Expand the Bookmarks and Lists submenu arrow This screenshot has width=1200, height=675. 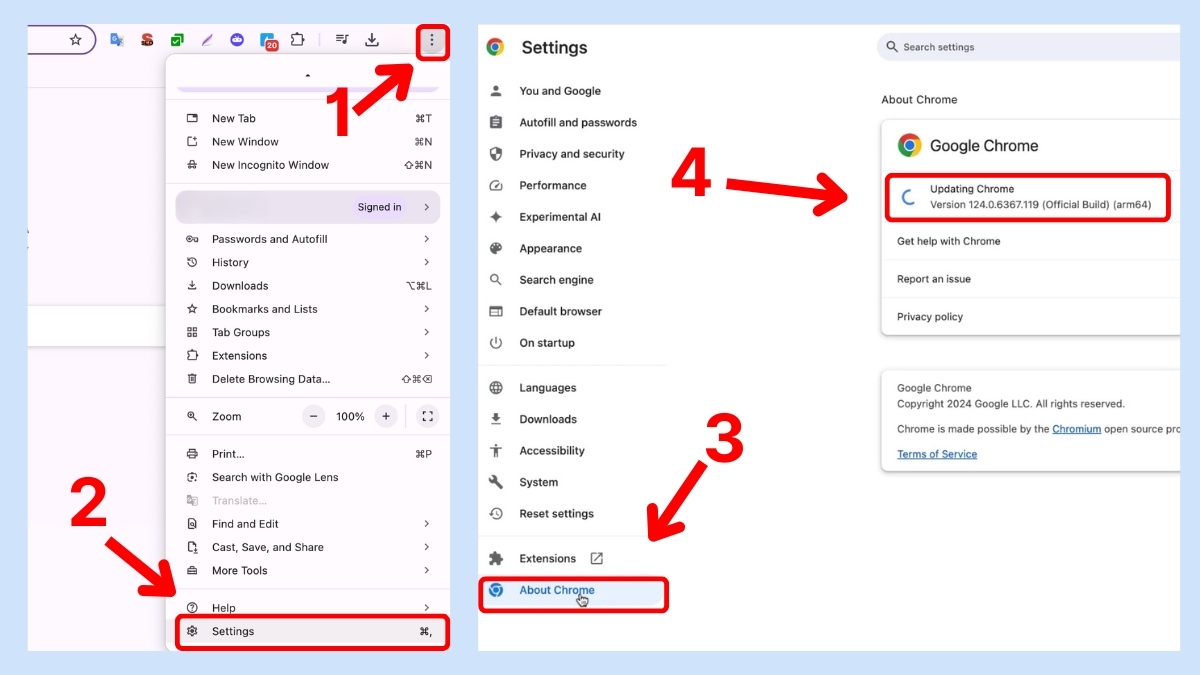click(x=426, y=309)
